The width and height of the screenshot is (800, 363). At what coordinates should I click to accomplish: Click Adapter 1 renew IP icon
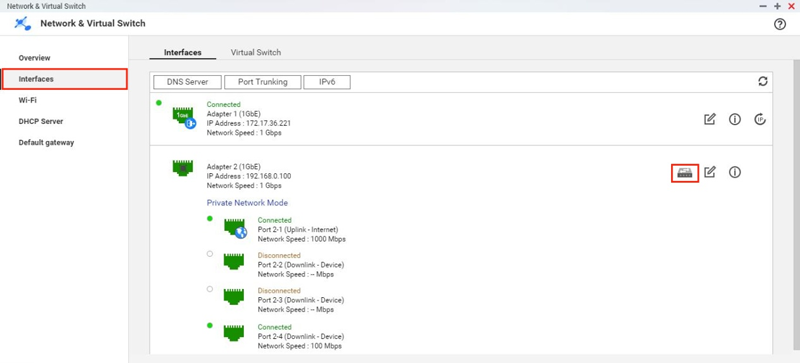760,119
